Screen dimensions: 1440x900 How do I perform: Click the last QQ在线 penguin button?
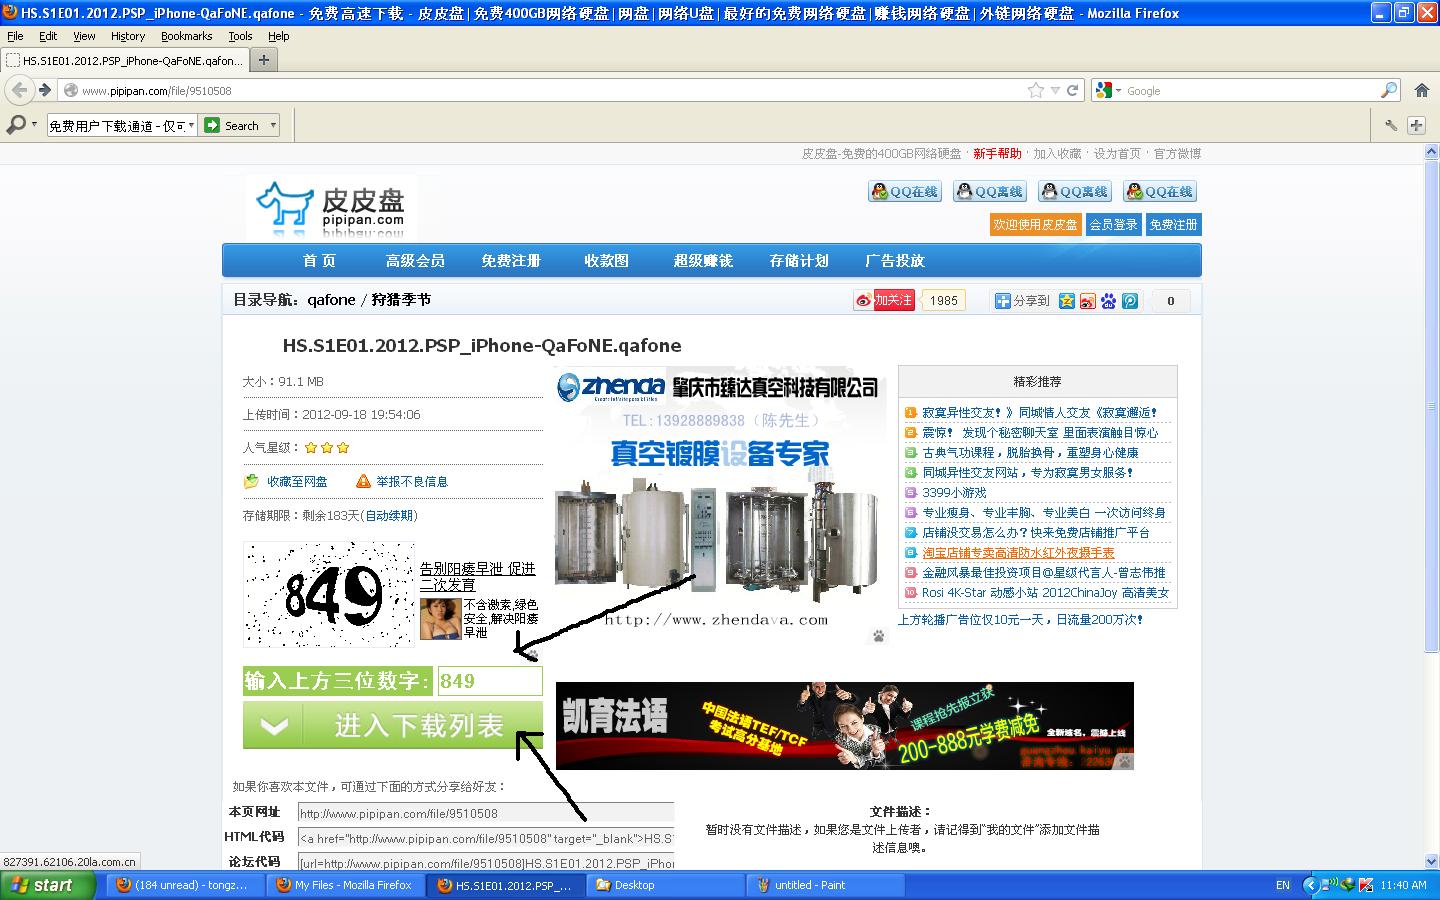point(1160,192)
